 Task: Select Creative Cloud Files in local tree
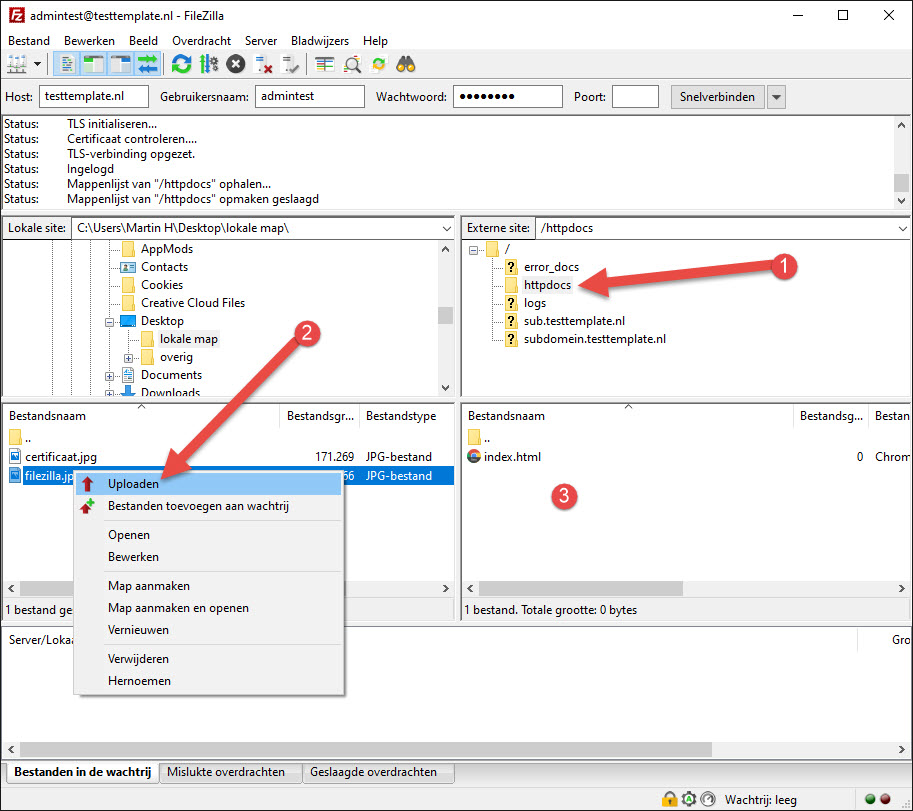(193, 303)
